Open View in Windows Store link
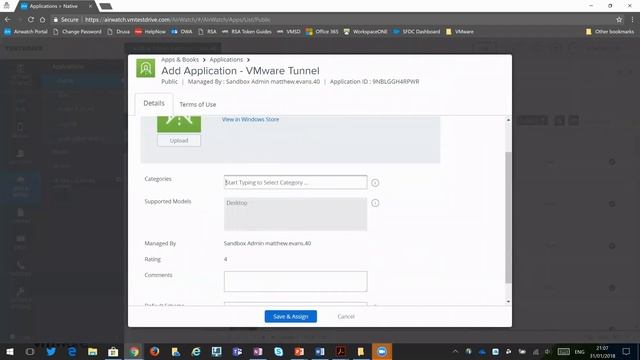This screenshot has height=360, width=640. (x=251, y=119)
